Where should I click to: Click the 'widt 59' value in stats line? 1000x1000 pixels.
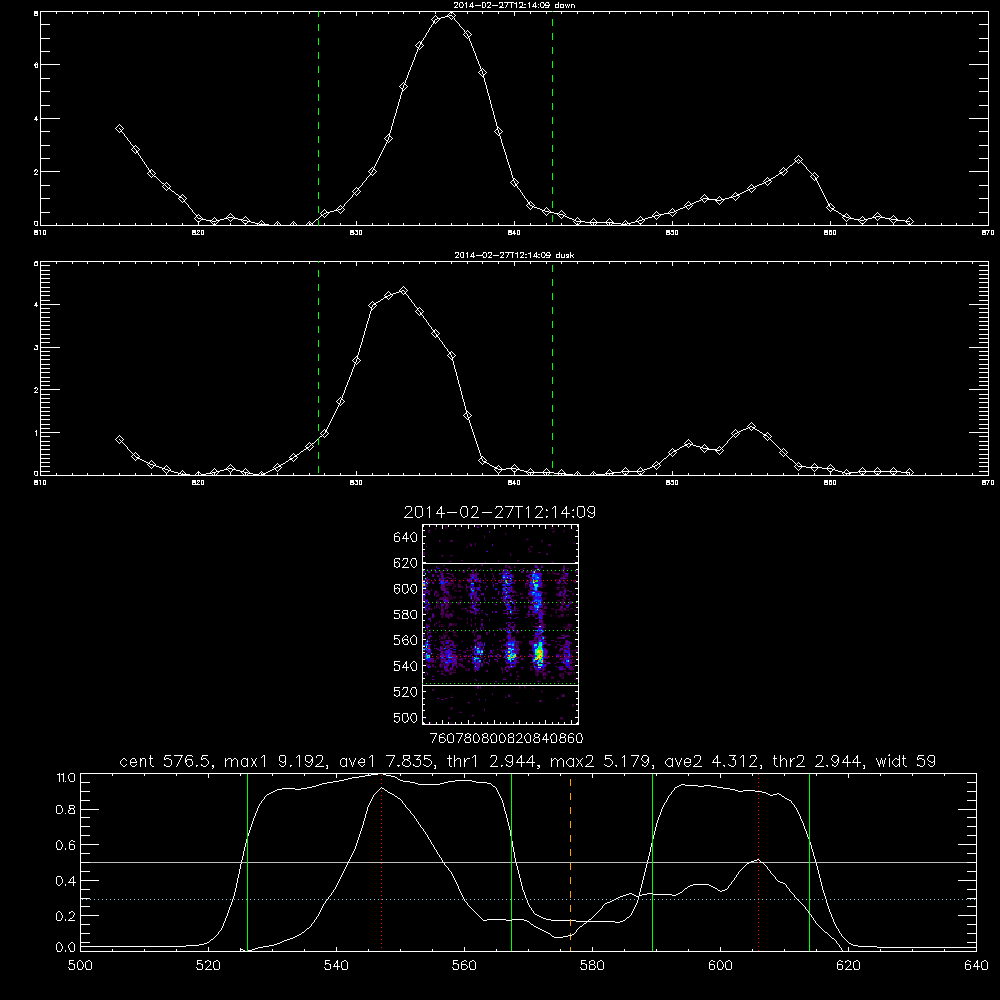pos(906,761)
